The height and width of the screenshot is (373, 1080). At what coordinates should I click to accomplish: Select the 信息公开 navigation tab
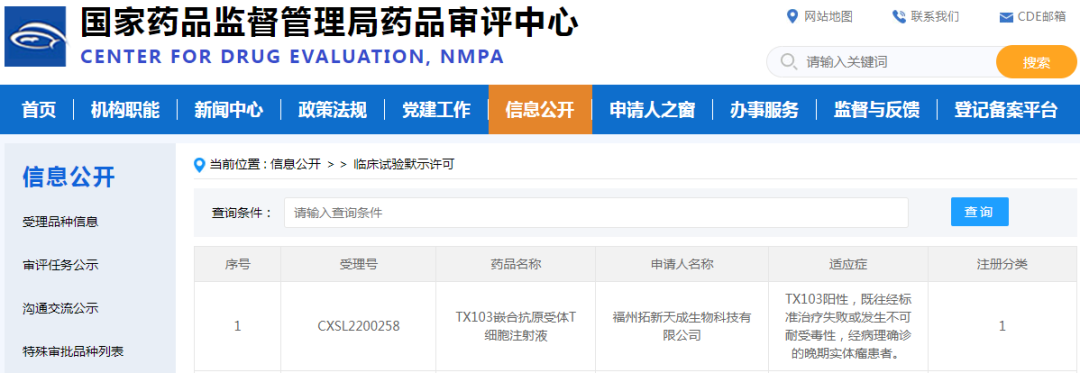tap(540, 109)
